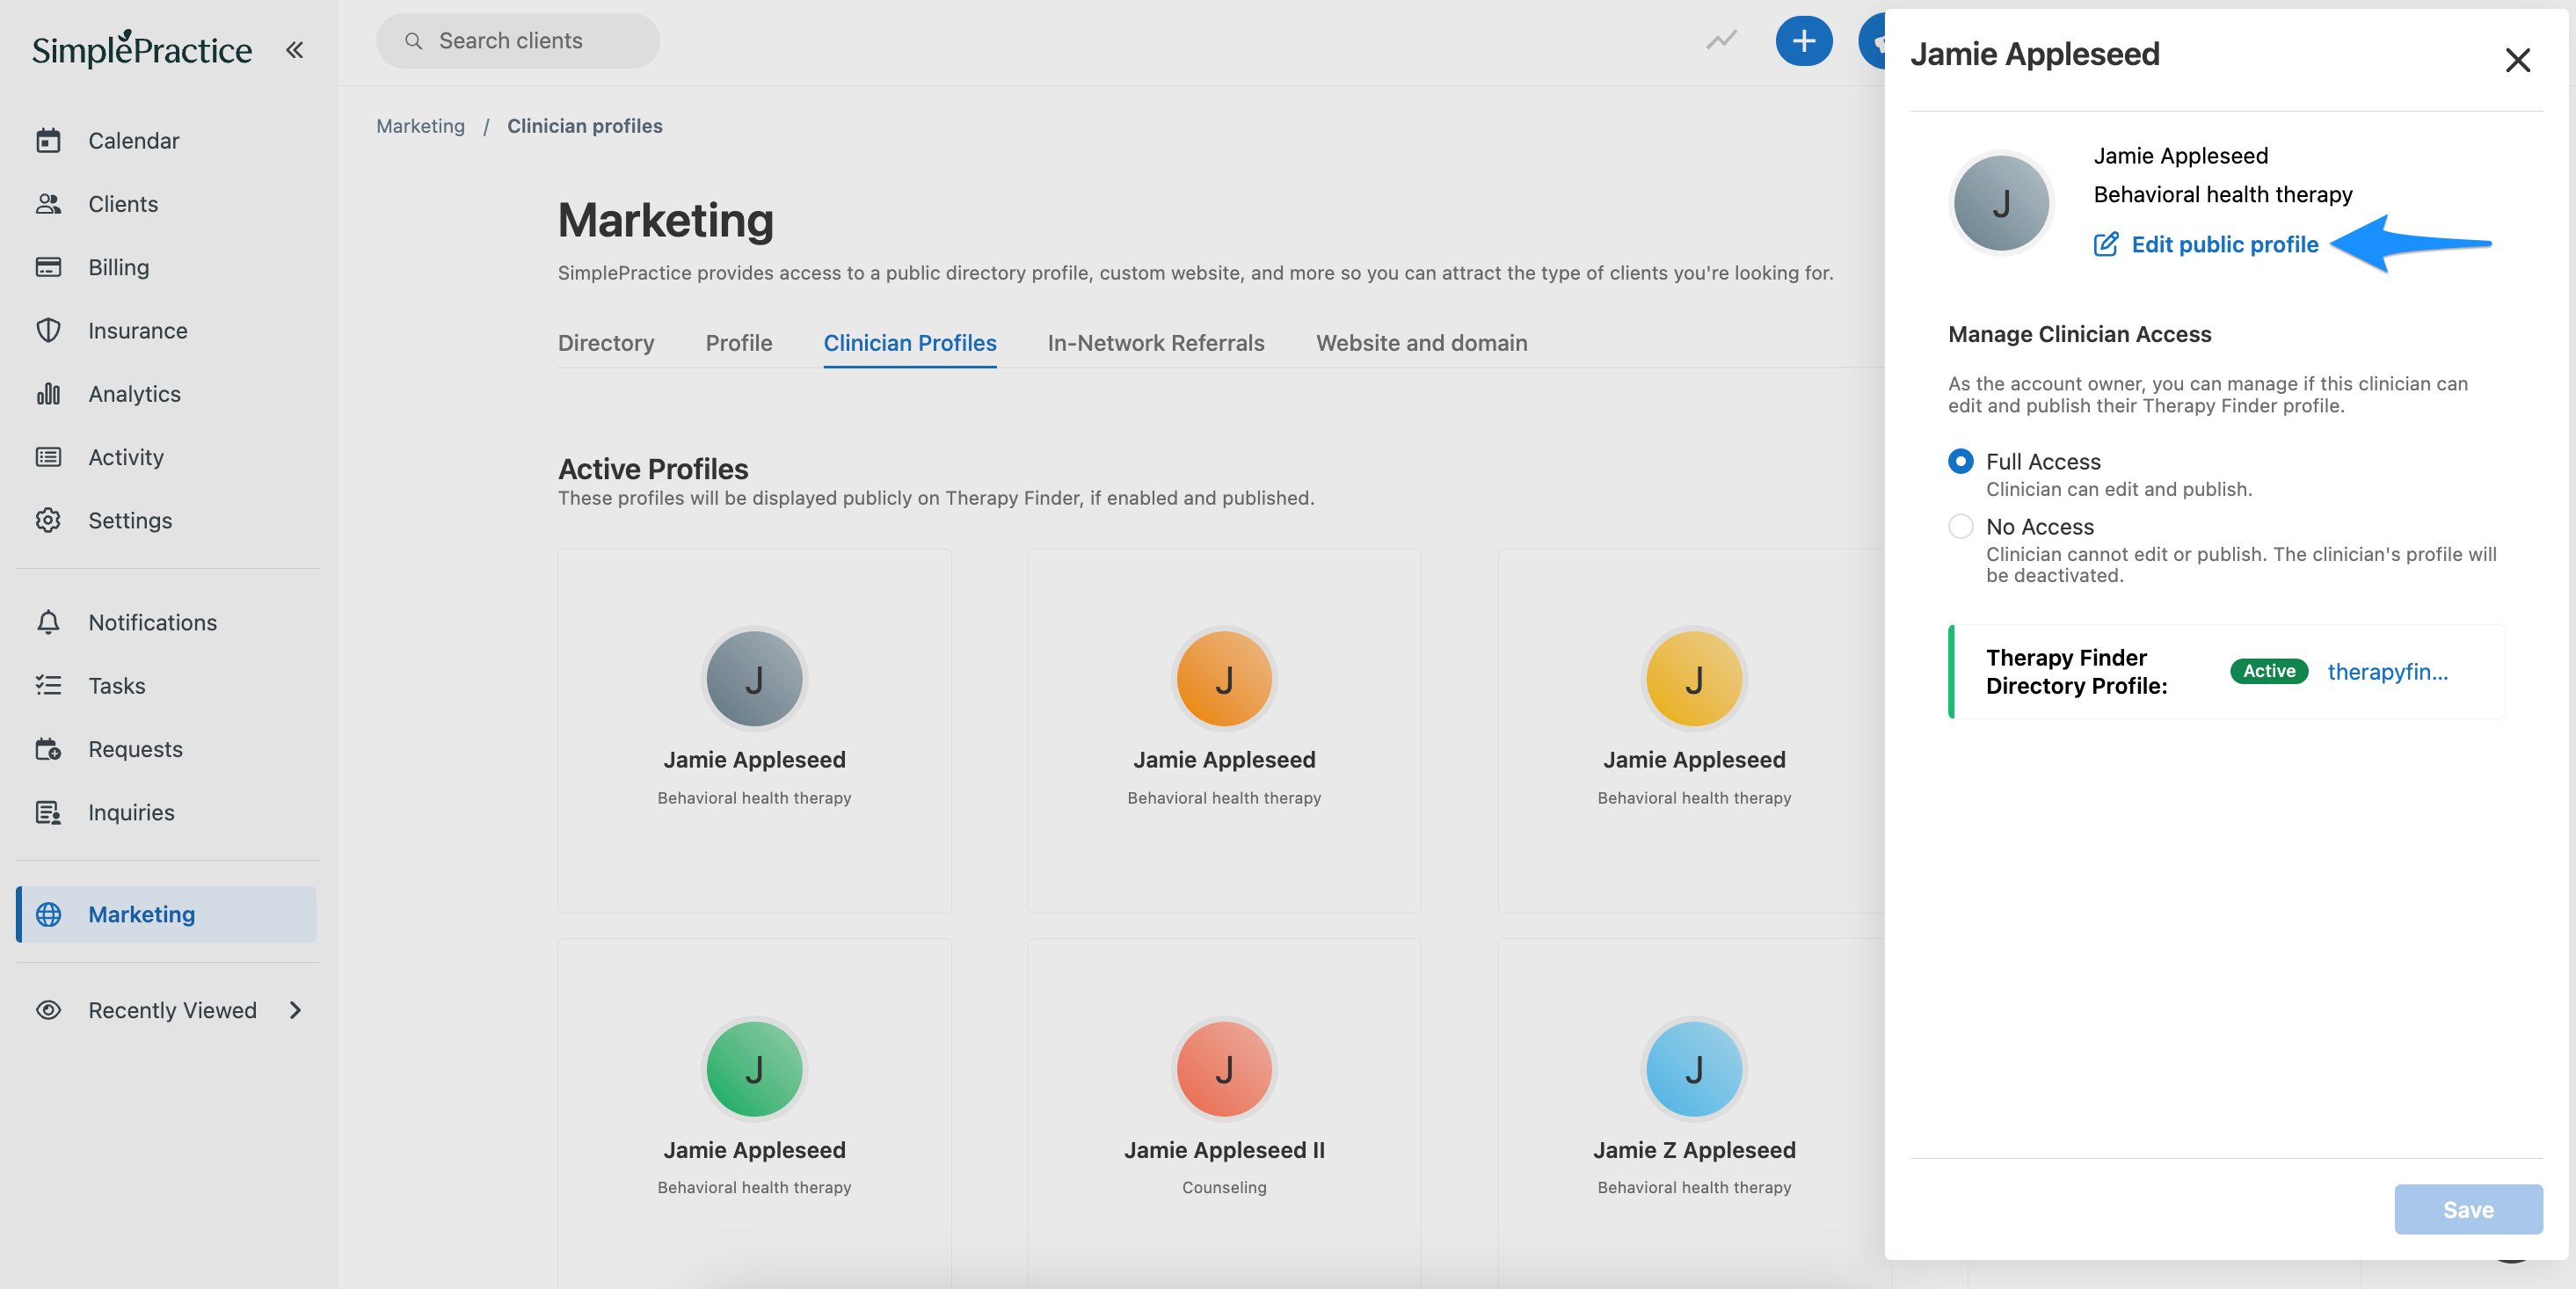The height and width of the screenshot is (1289, 2576).
Task: Click the magnifier icon in search box
Action: coord(413,41)
